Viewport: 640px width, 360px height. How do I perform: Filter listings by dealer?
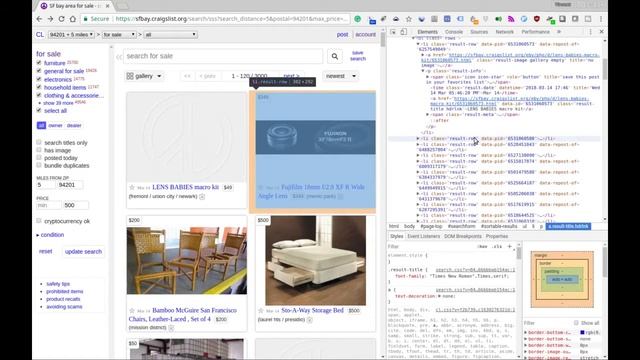click(x=74, y=126)
